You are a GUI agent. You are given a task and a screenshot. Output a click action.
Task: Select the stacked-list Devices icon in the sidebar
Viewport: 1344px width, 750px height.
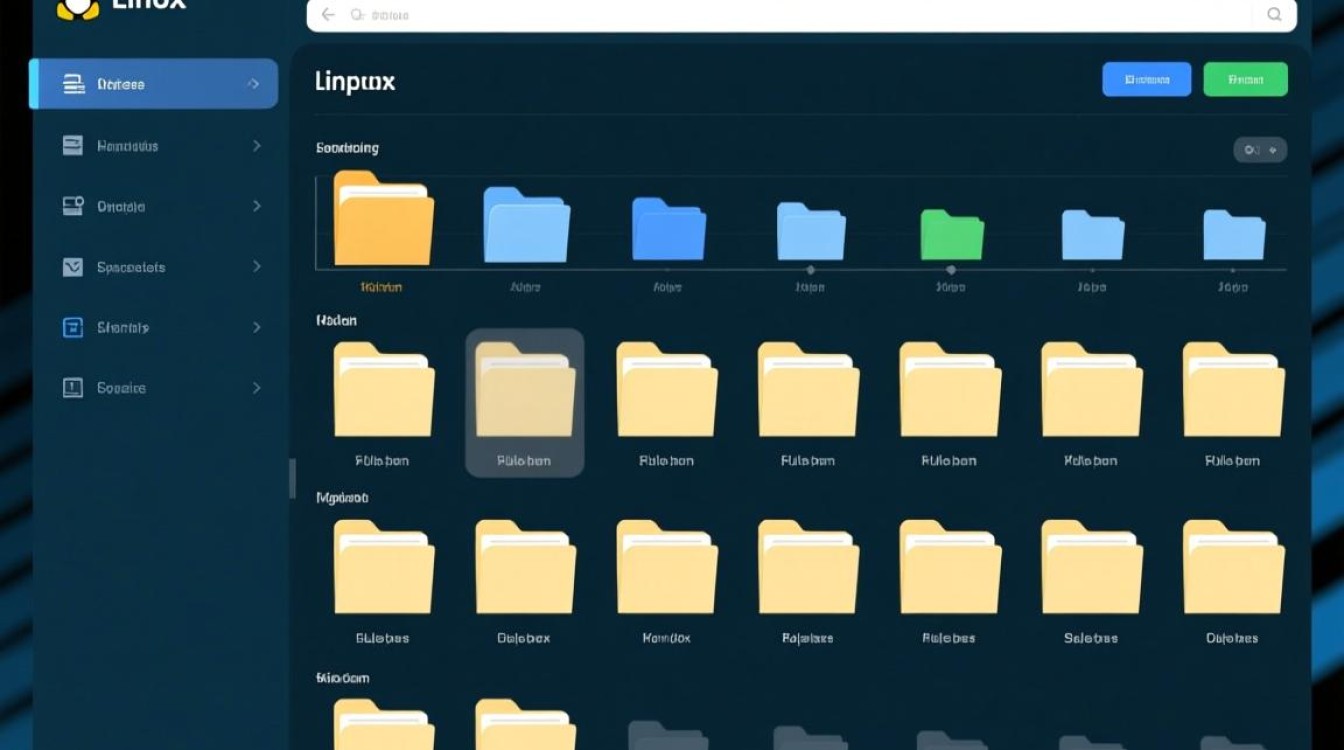click(x=72, y=83)
